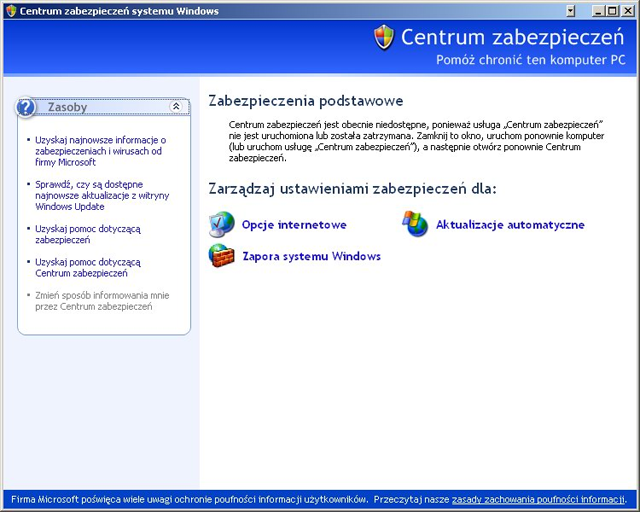Click the Opcje internetowe globe icon
The width and height of the screenshot is (640, 512).
click(x=221, y=225)
